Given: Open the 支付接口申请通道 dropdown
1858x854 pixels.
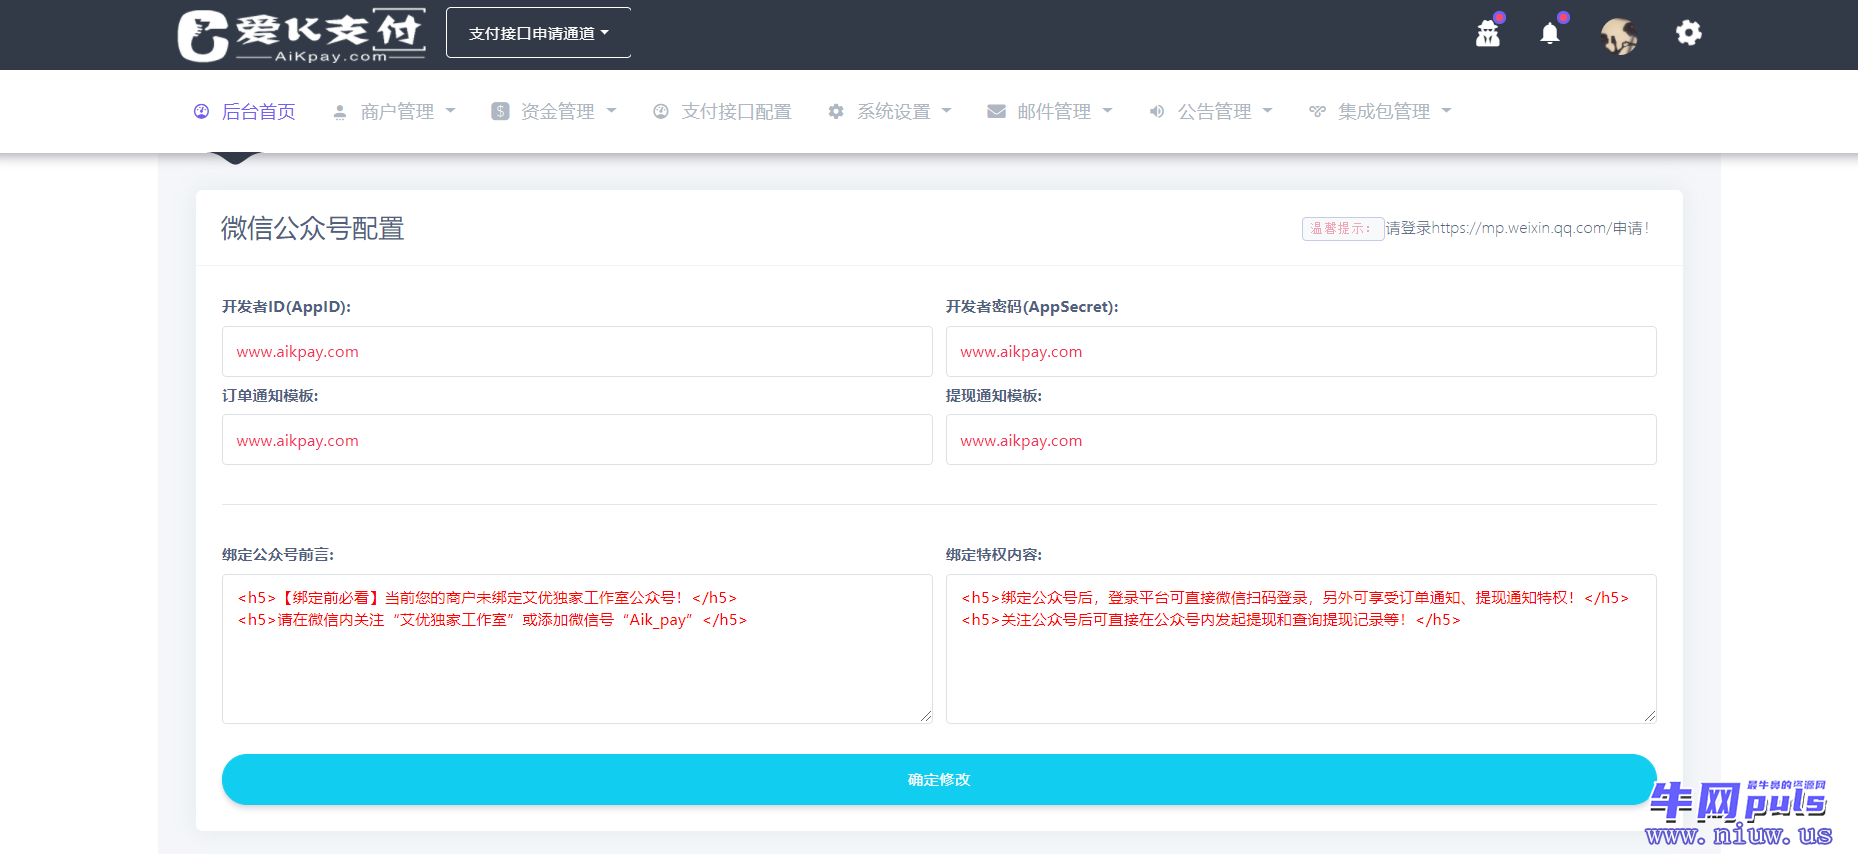Looking at the screenshot, I should (x=538, y=33).
